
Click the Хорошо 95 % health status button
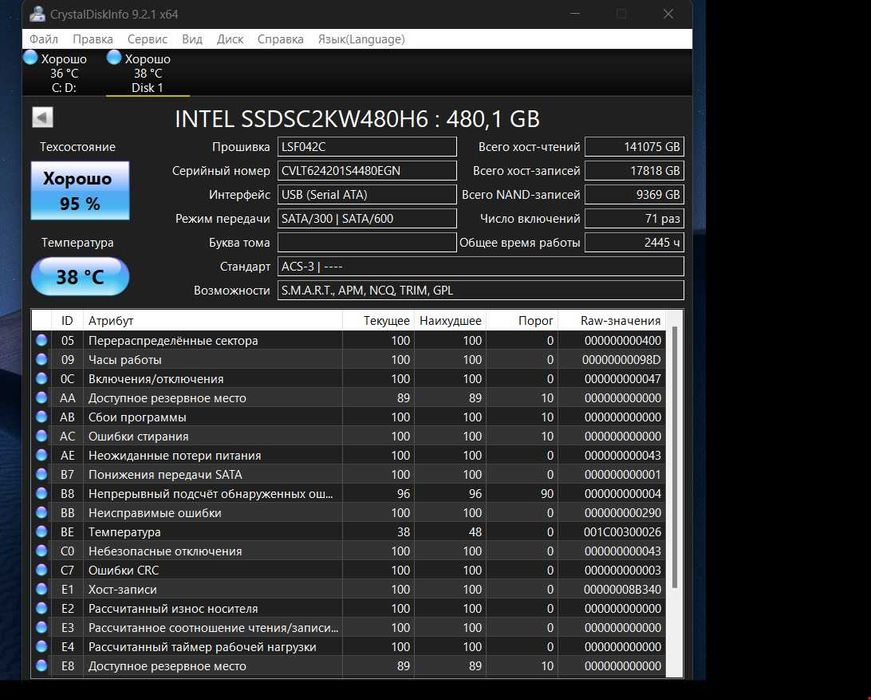click(x=80, y=191)
